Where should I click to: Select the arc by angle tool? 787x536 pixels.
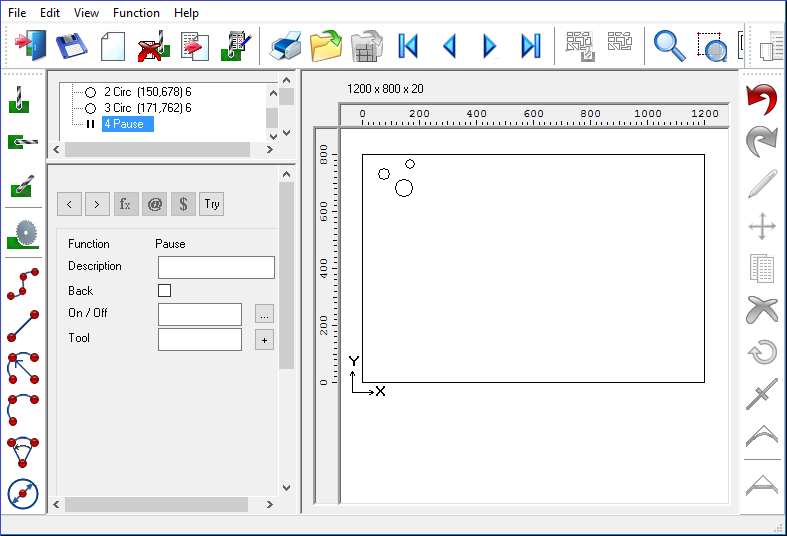tap(23, 452)
